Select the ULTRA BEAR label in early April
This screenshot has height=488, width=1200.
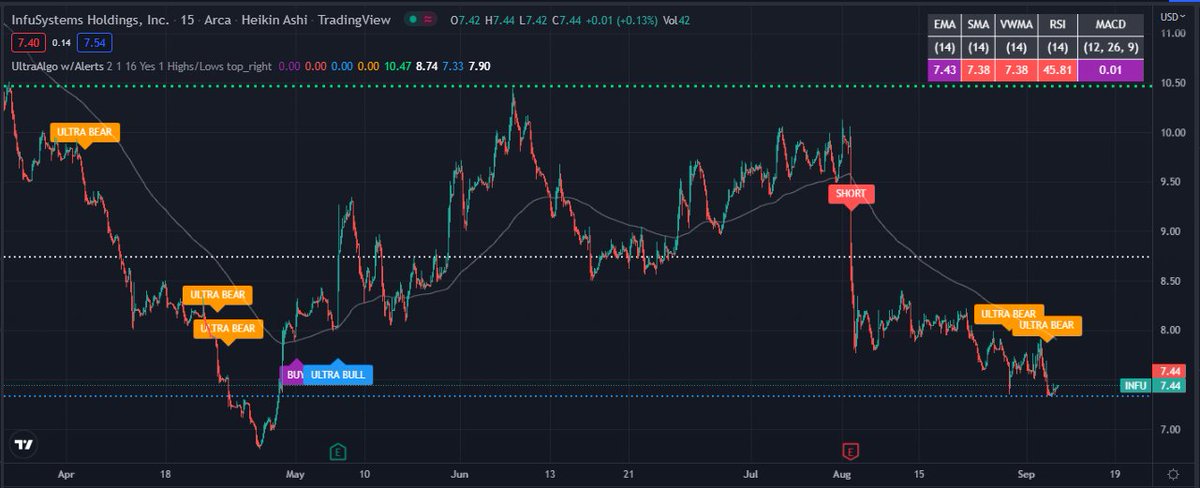[x=85, y=133]
